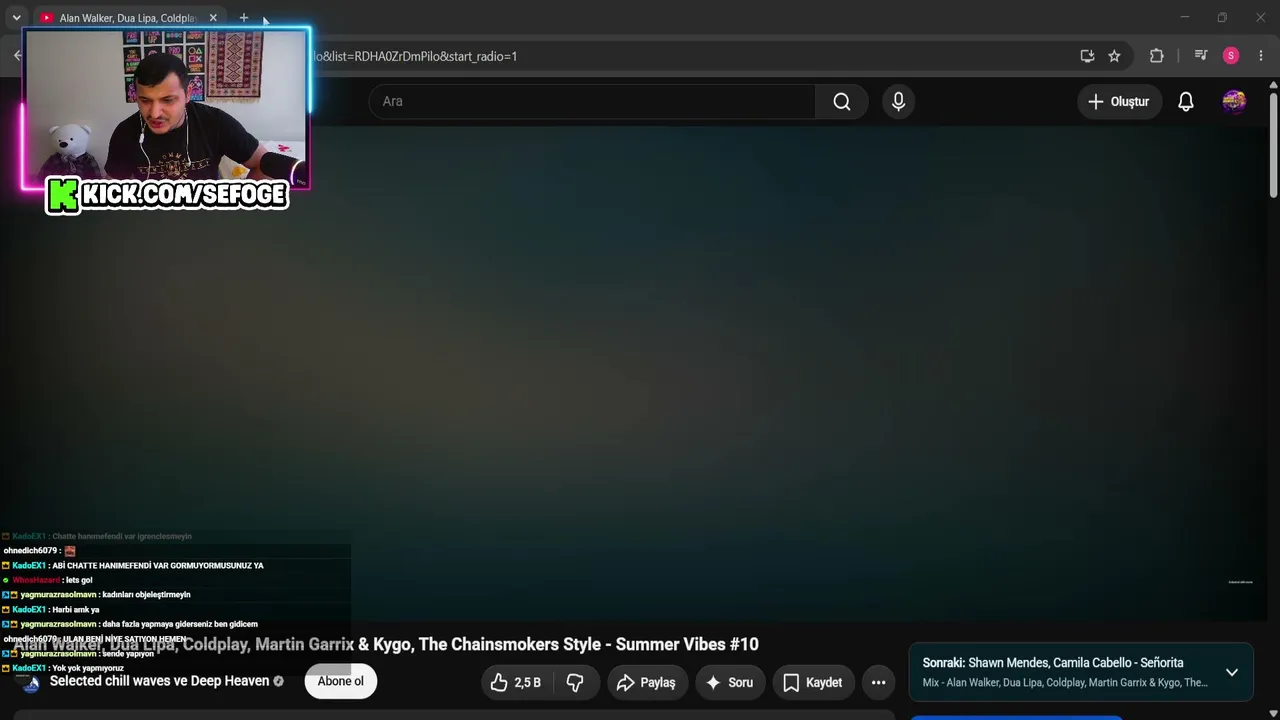
Task: Save the video with Kaydet
Action: point(813,682)
